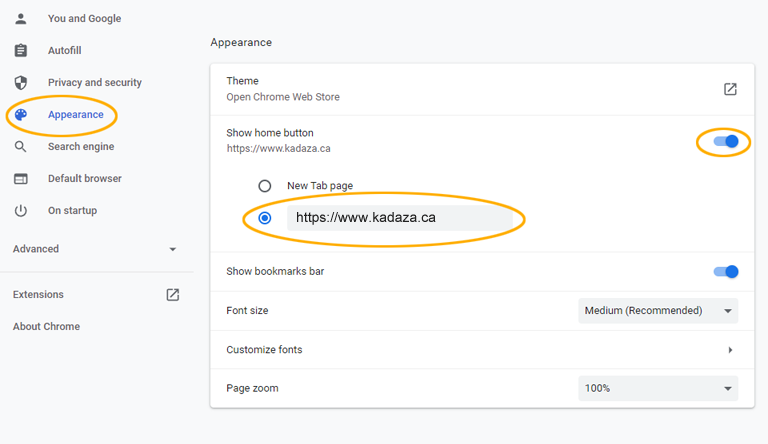768x444 pixels.
Task: Click the Autofill clipboard icon
Action: [21, 50]
